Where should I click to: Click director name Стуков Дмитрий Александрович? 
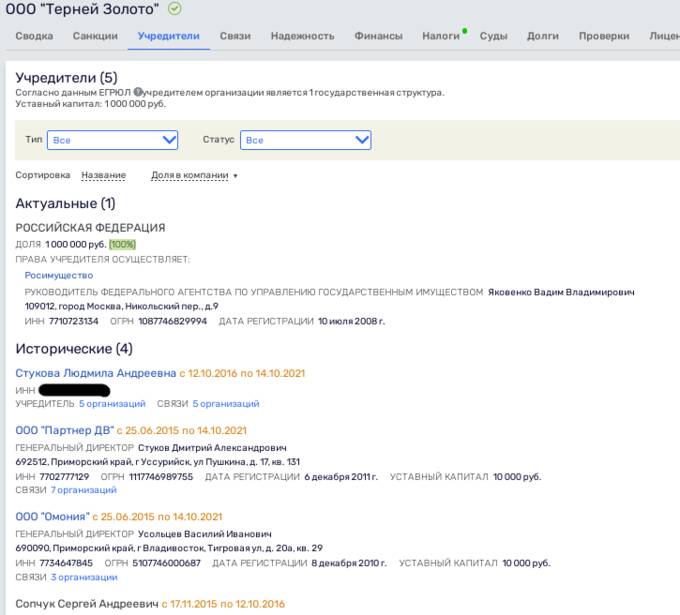[x=212, y=448]
